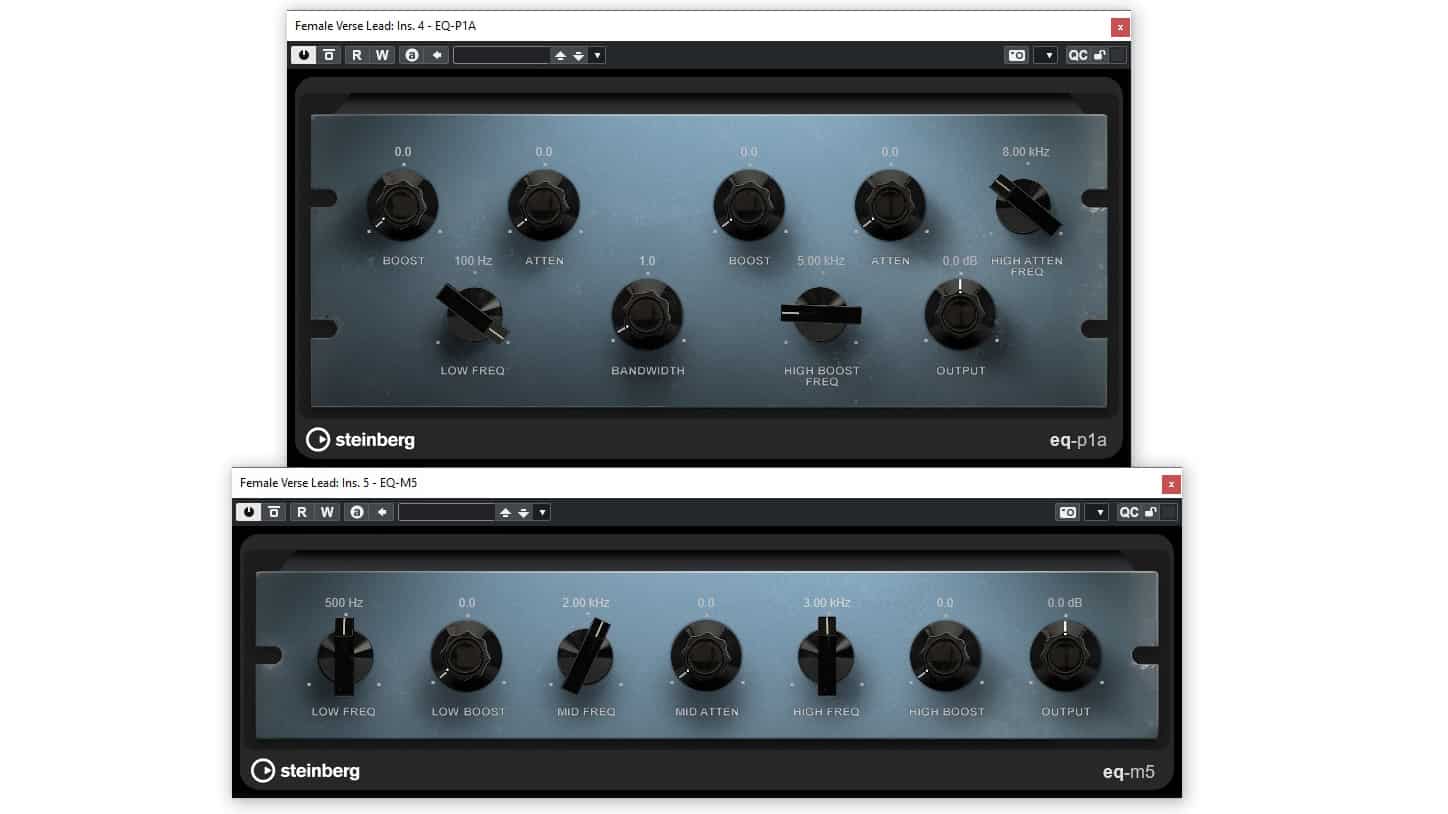The height and width of the screenshot is (814, 1448).
Task: Click the 0.0 dB output value in EQ-P1A
Action: point(960,261)
